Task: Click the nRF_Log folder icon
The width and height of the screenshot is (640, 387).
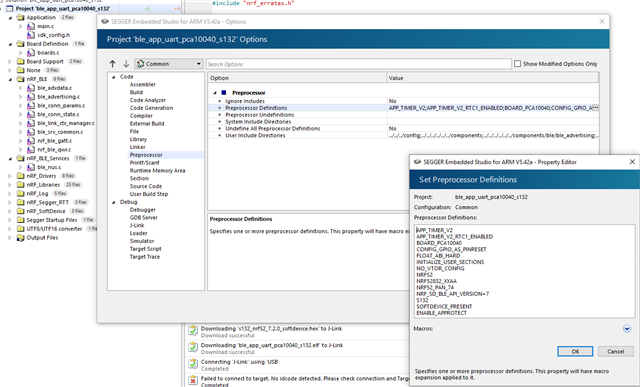Action: pyautogui.click(x=20, y=194)
